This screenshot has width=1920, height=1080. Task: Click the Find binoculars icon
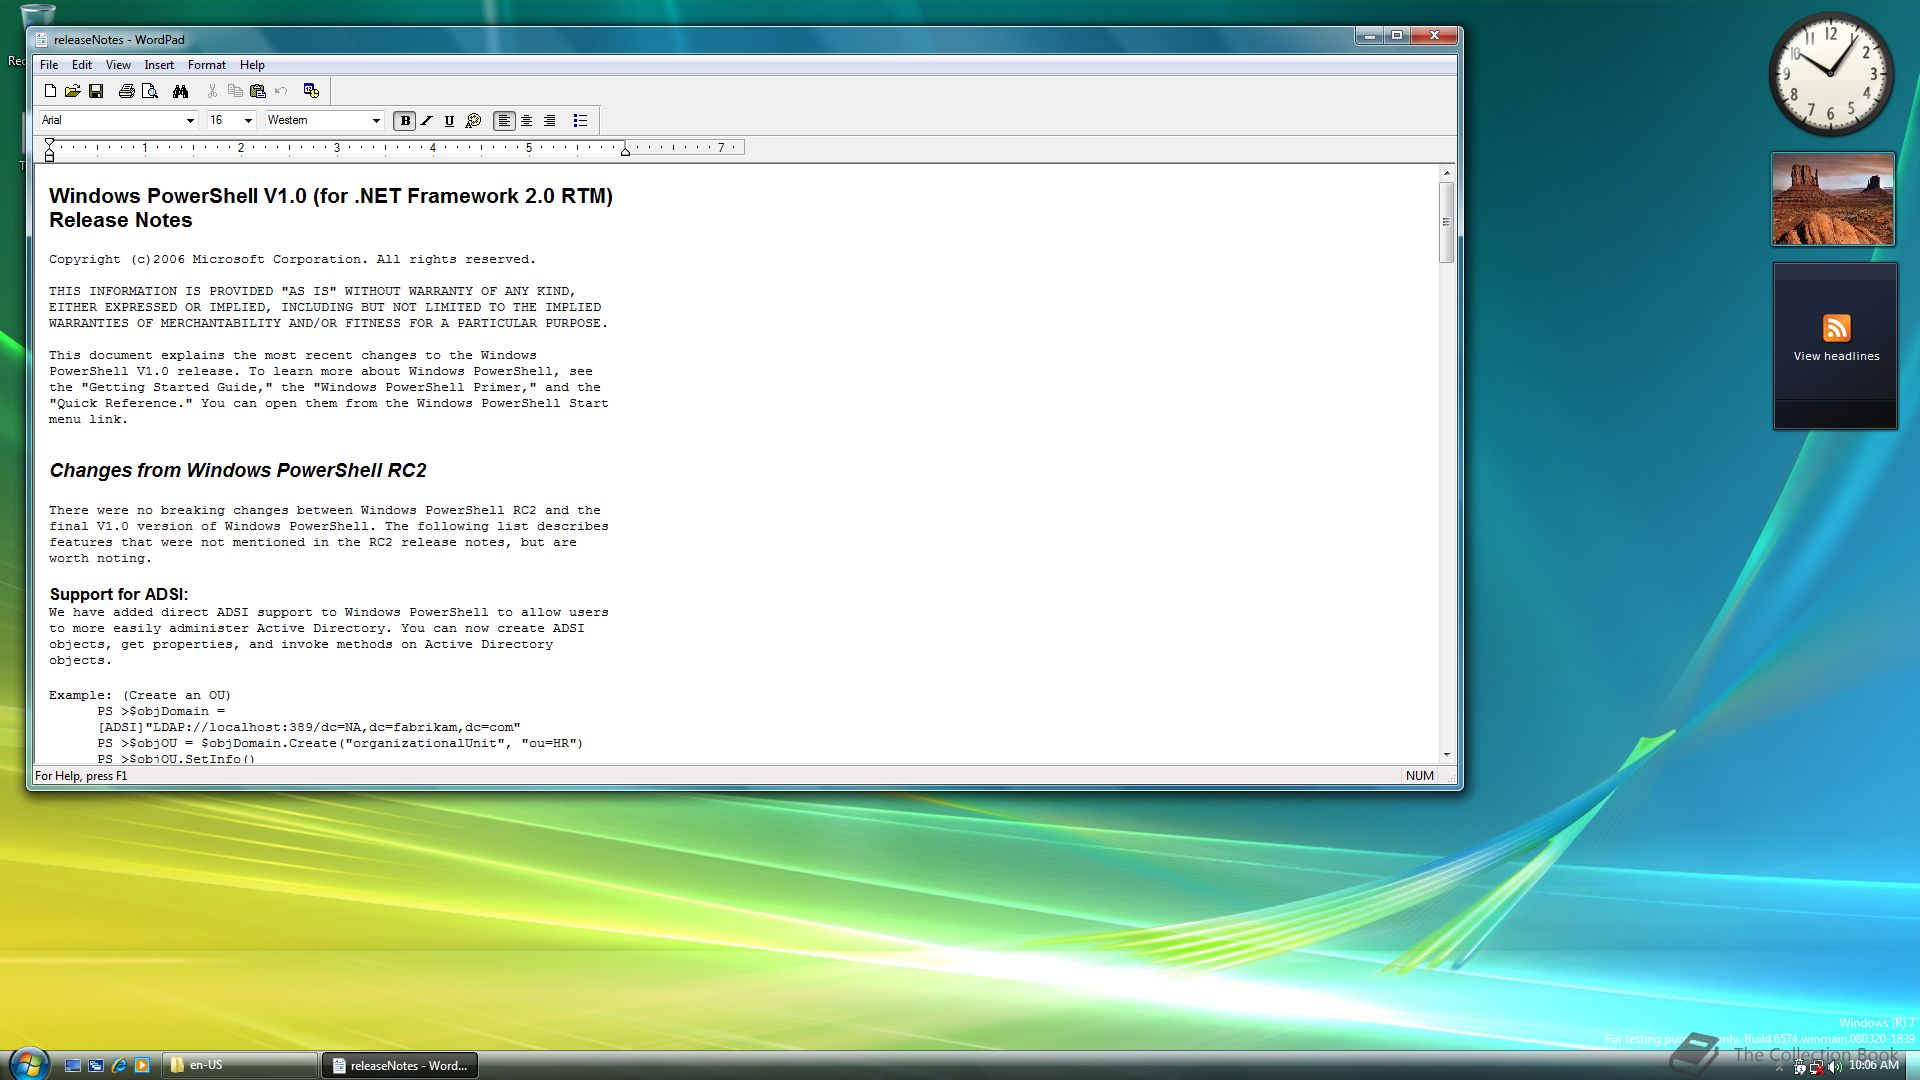pyautogui.click(x=180, y=91)
